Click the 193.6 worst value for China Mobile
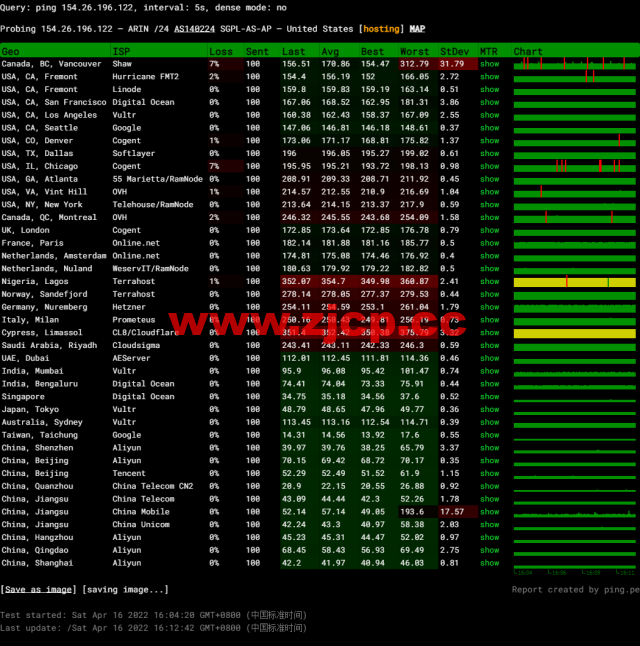Image resolution: width=640 pixels, height=646 pixels. (x=412, y=511)
